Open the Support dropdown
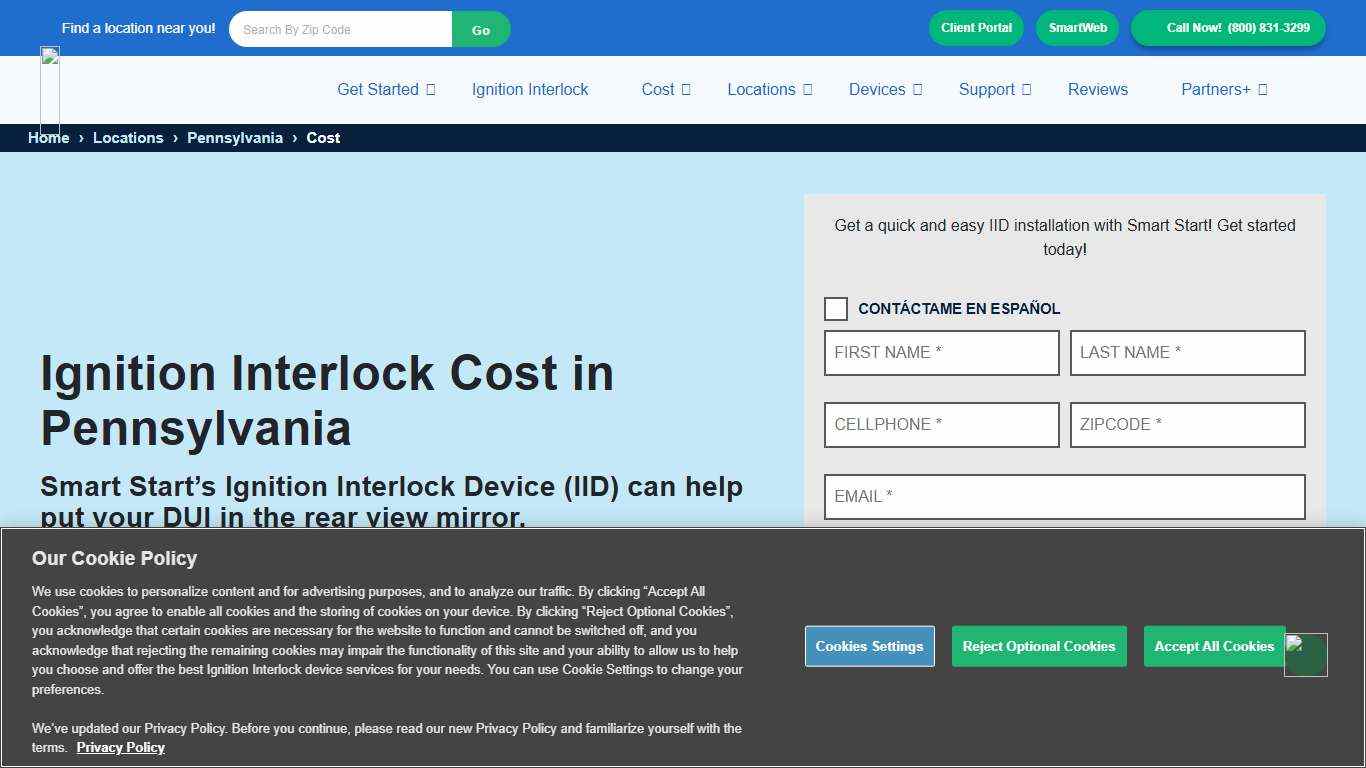Screen dimensions: 1366x768 (993, 90)
